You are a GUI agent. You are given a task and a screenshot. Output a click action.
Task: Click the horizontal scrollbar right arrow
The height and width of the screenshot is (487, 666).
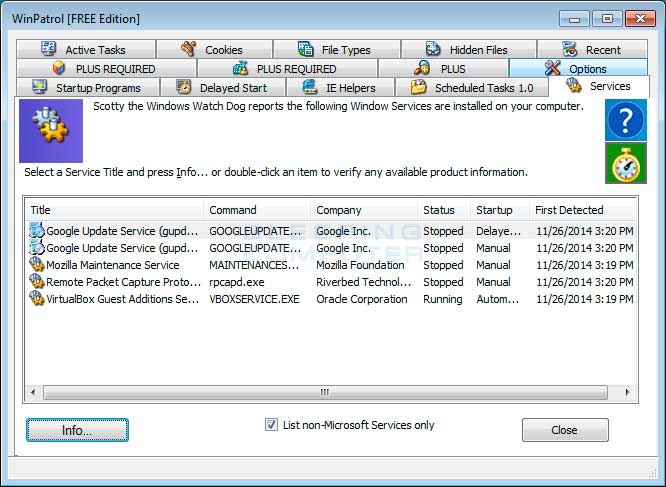point(627,392)
